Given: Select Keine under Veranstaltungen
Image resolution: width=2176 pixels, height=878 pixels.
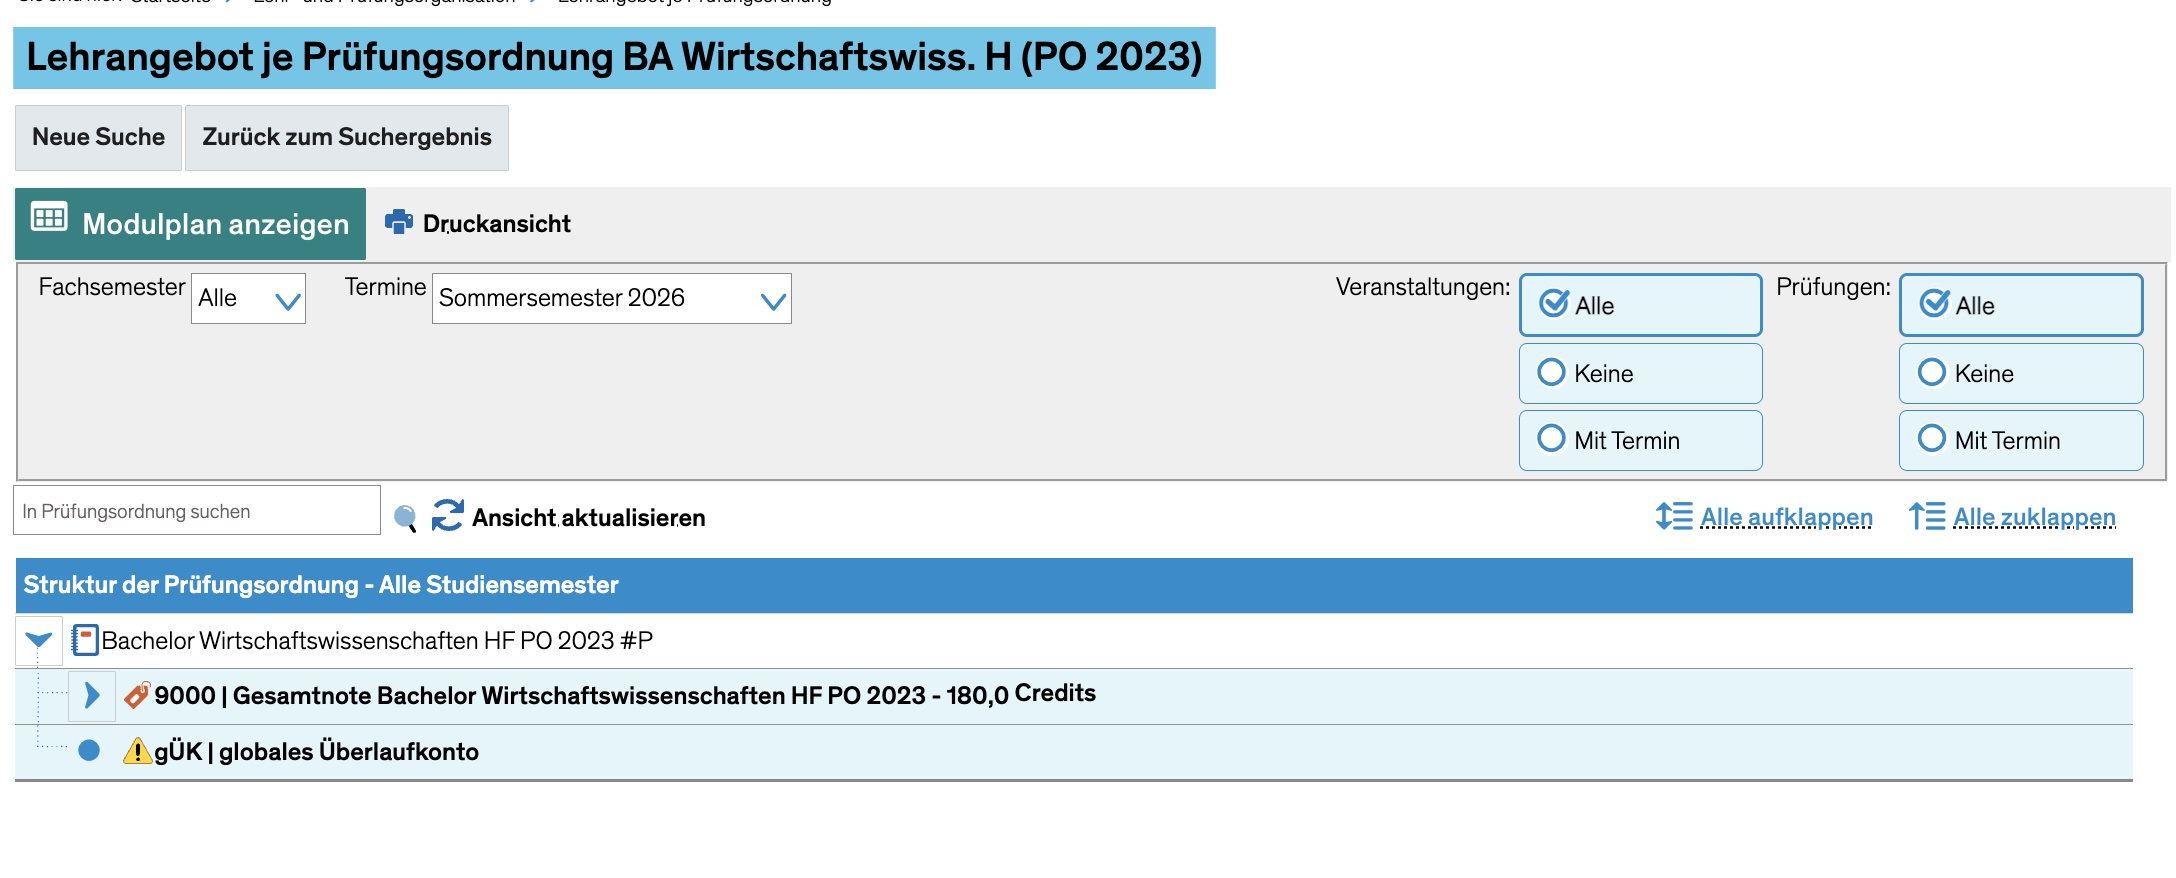Looking at the screenshot, I should [1640, 373].
